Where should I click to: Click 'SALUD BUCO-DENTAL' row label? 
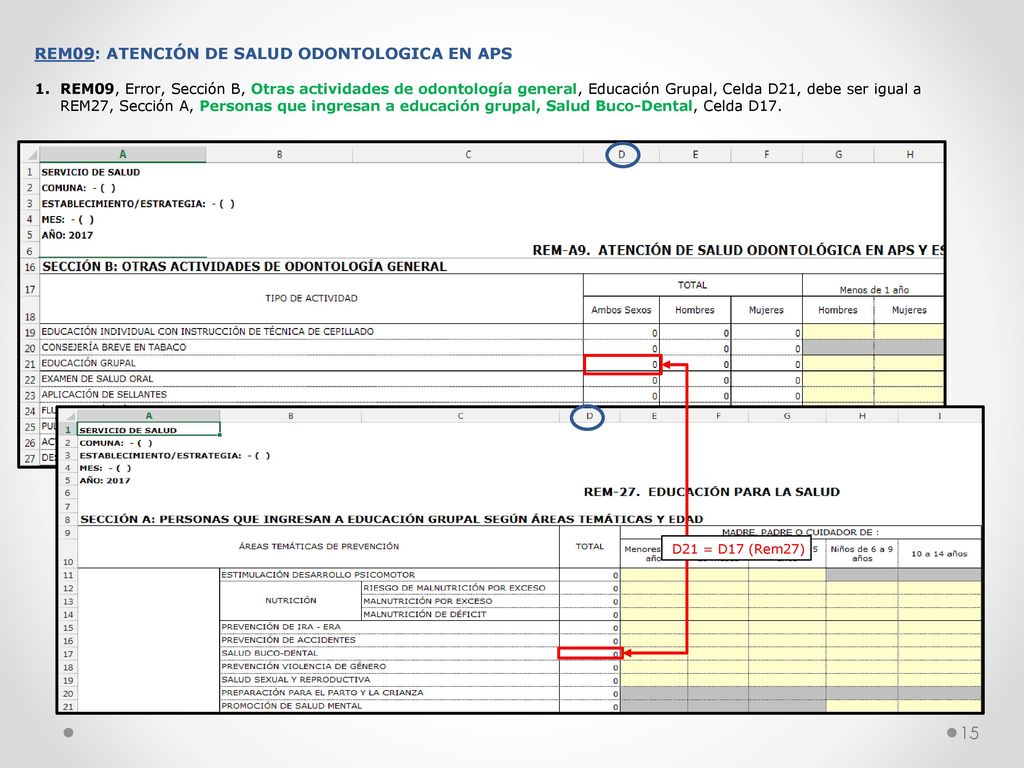click(269, 653)
